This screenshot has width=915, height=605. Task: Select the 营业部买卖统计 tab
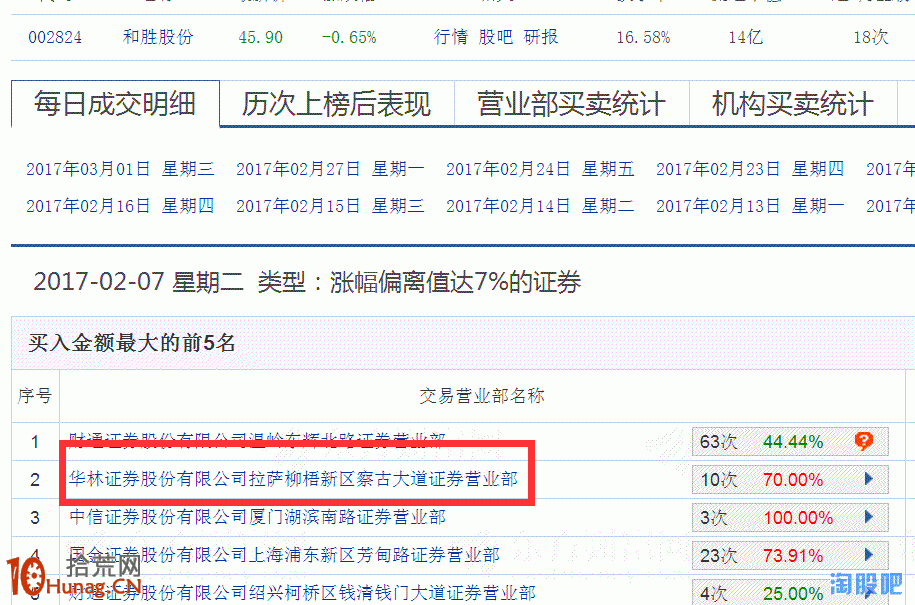pos(571,104)
